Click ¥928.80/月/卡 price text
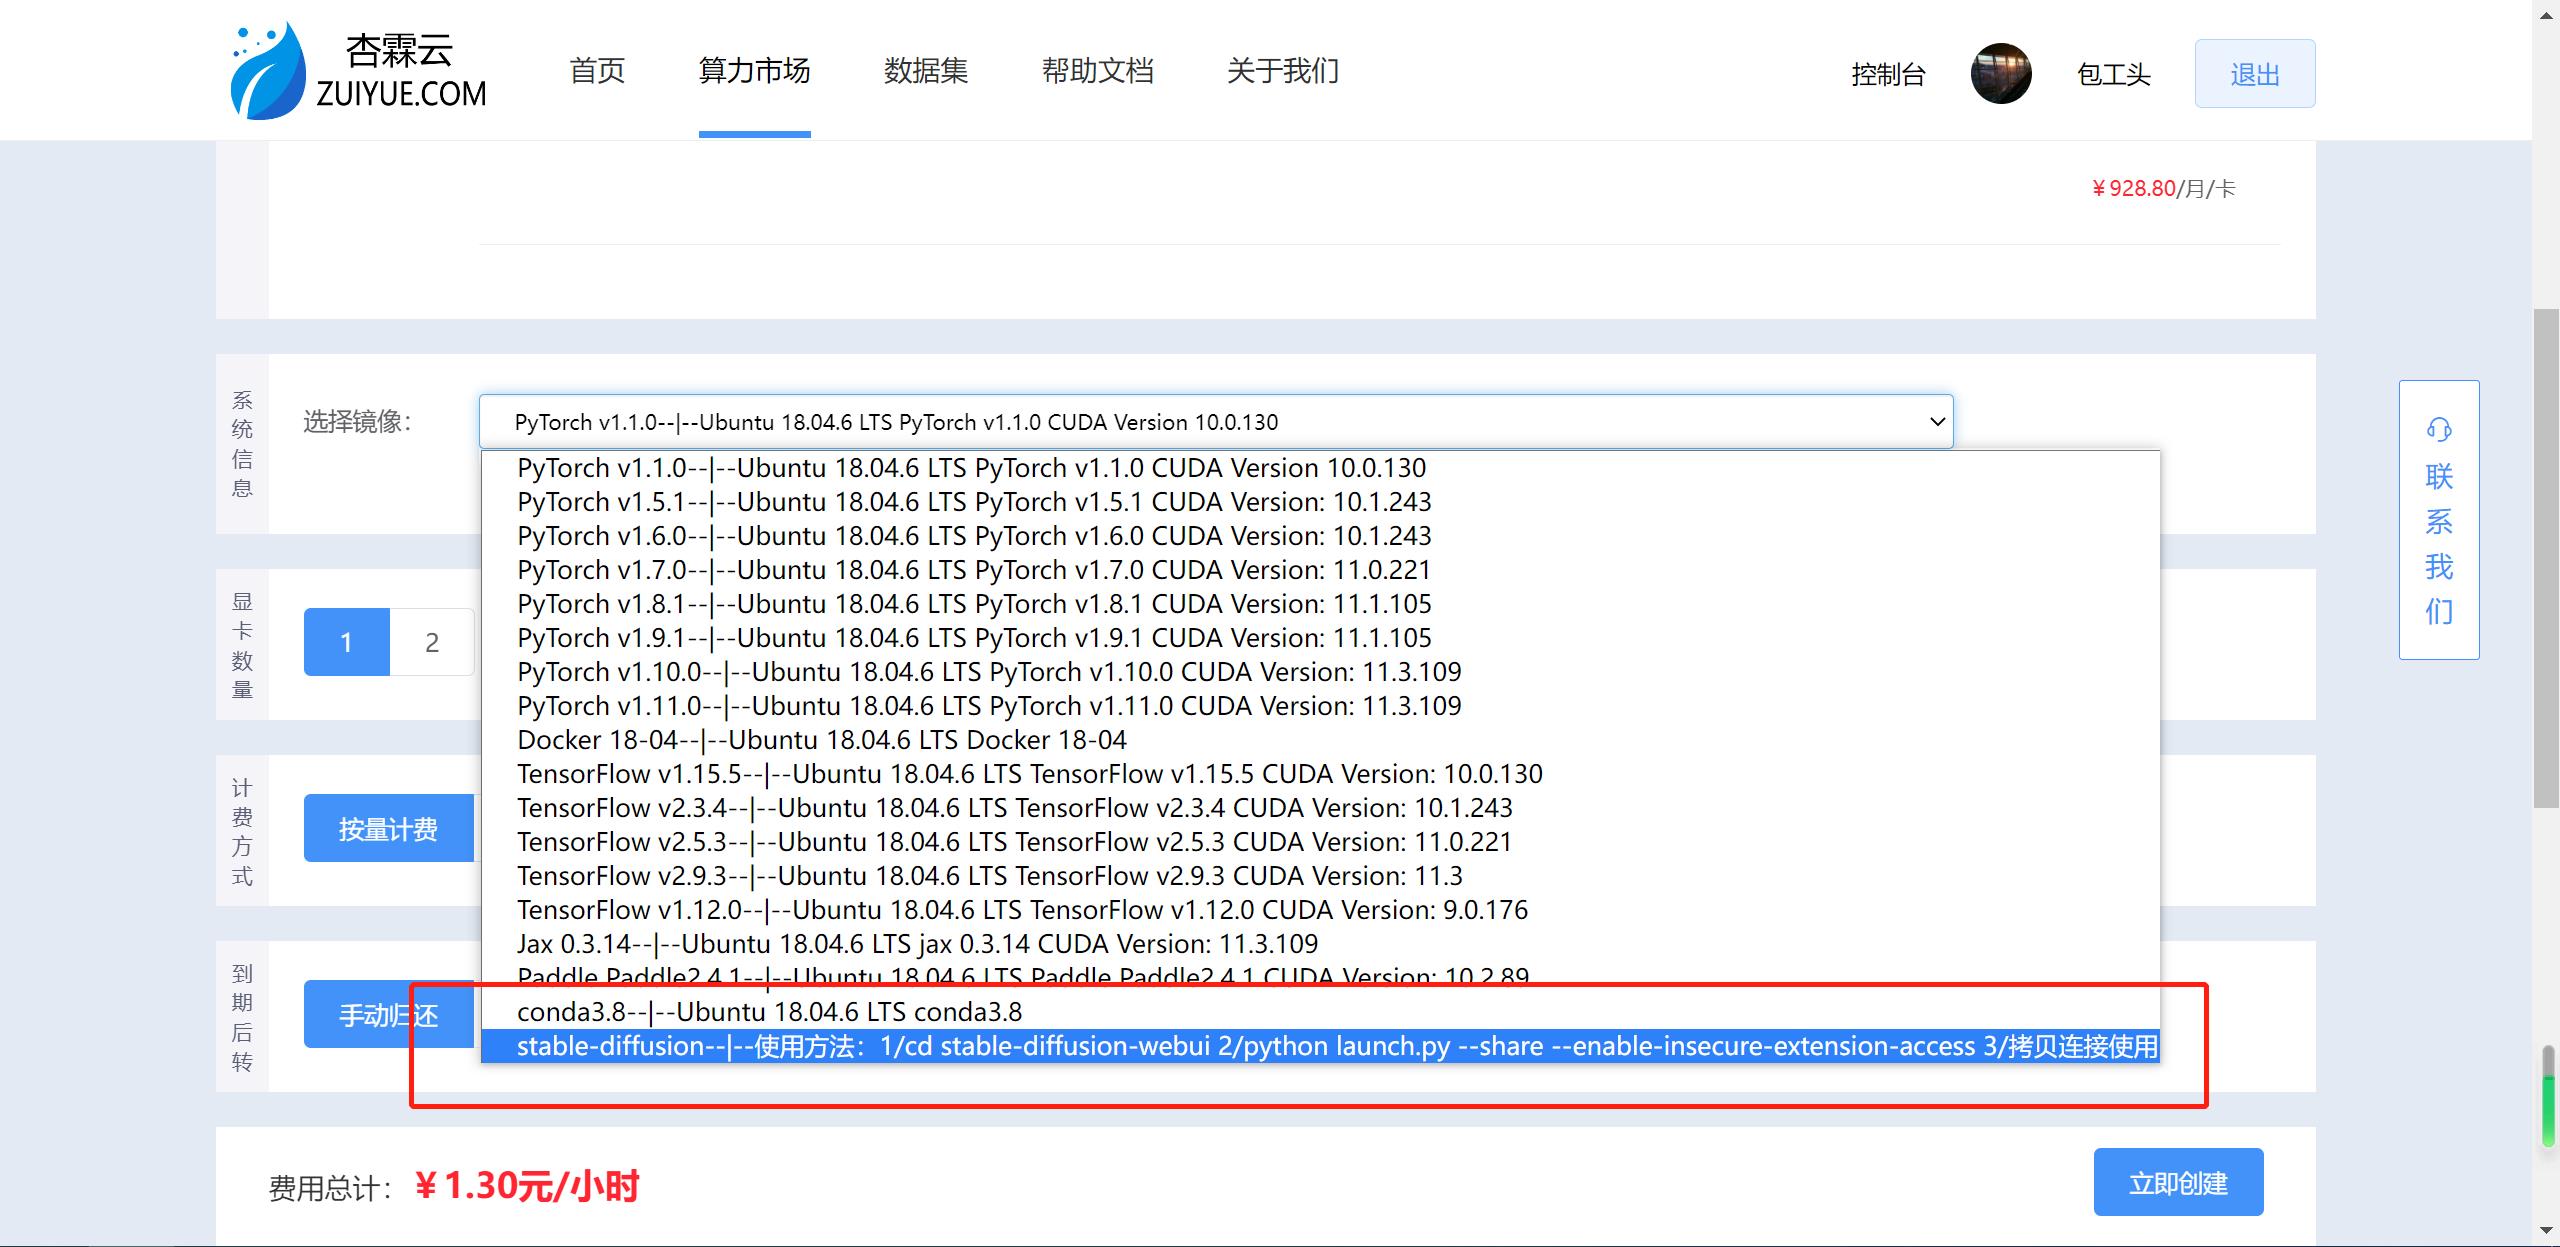2560x1247 pixels. [2163, 188]
